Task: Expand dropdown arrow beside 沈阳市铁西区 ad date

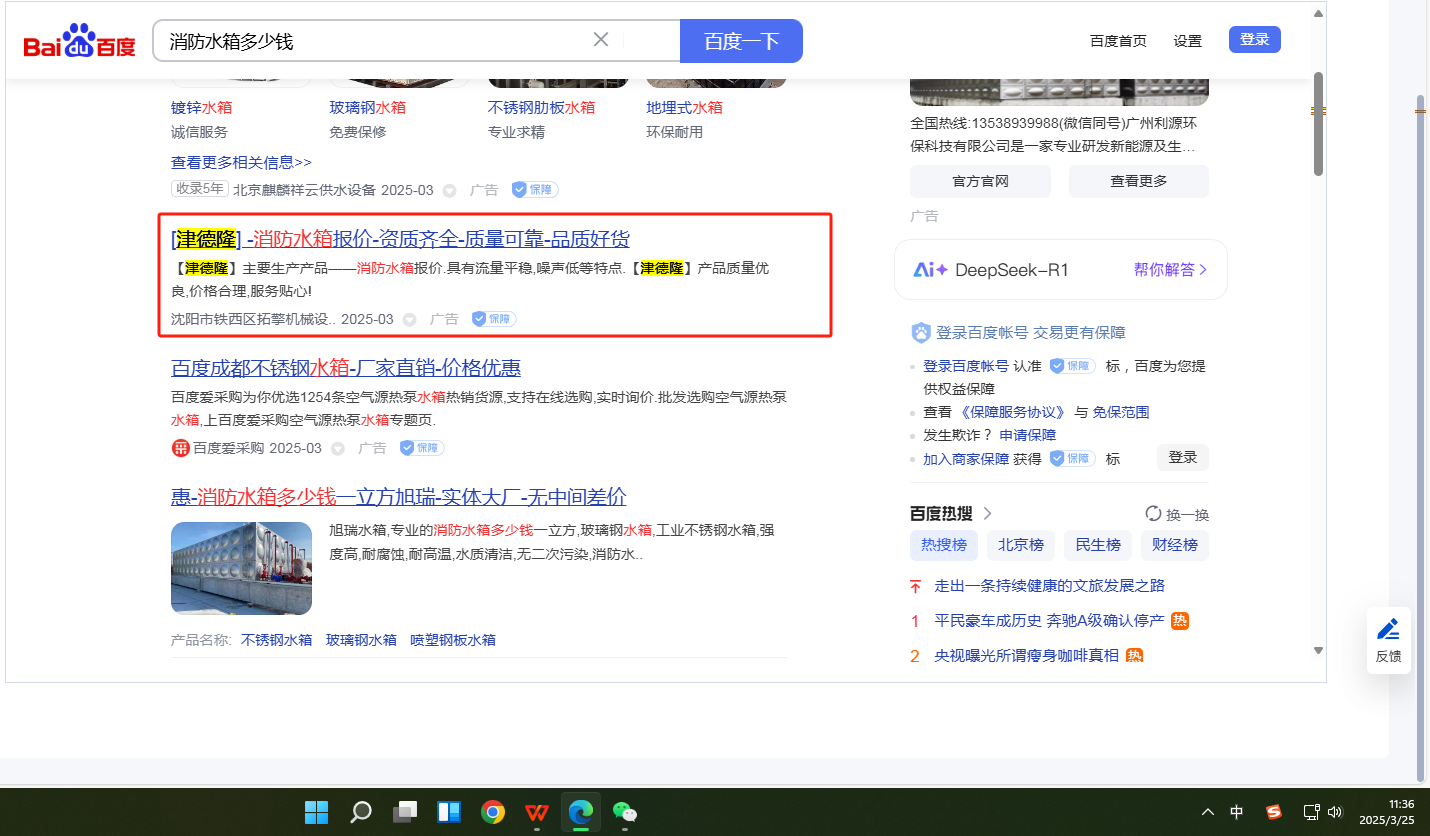Action: pos(409,320)
